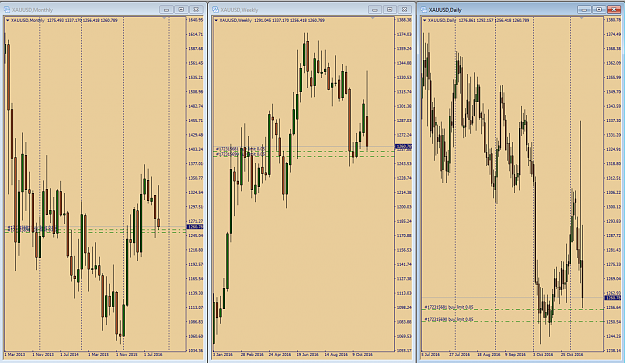The height and width of the screenshot is (363, 625).
Task: Grab the chart shift triangle in Weekly chart
Action: [373, 18]
